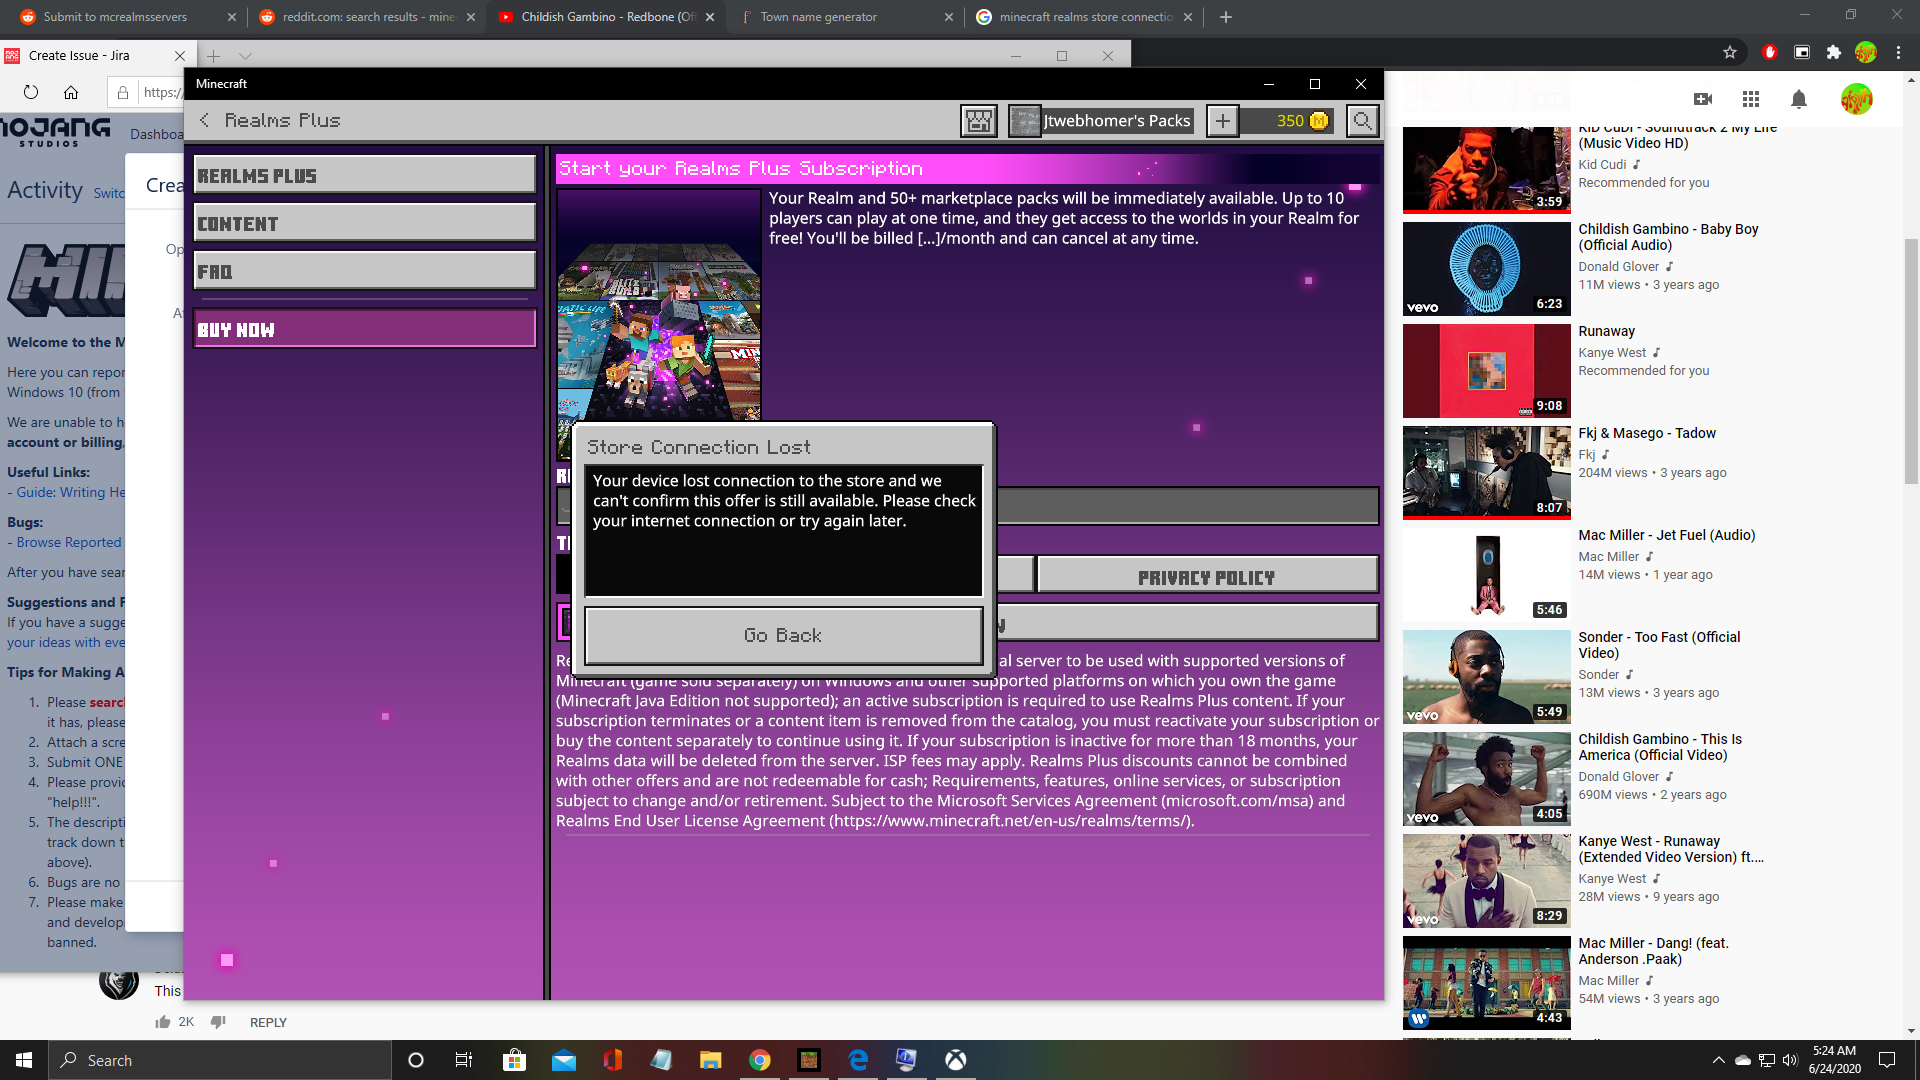Open YouTube notifications bell

coord(1798,99)
